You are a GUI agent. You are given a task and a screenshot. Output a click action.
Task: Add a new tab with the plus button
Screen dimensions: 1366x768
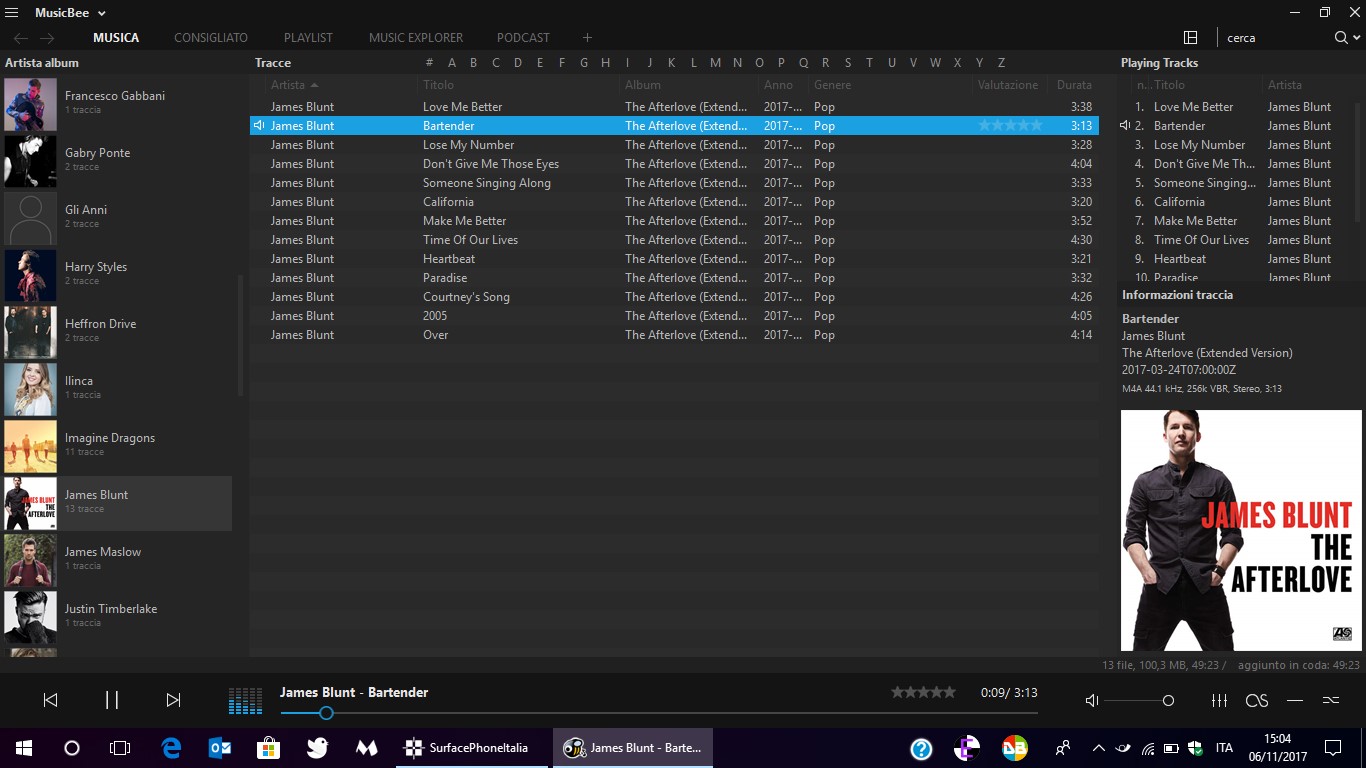tap(587, 38)
